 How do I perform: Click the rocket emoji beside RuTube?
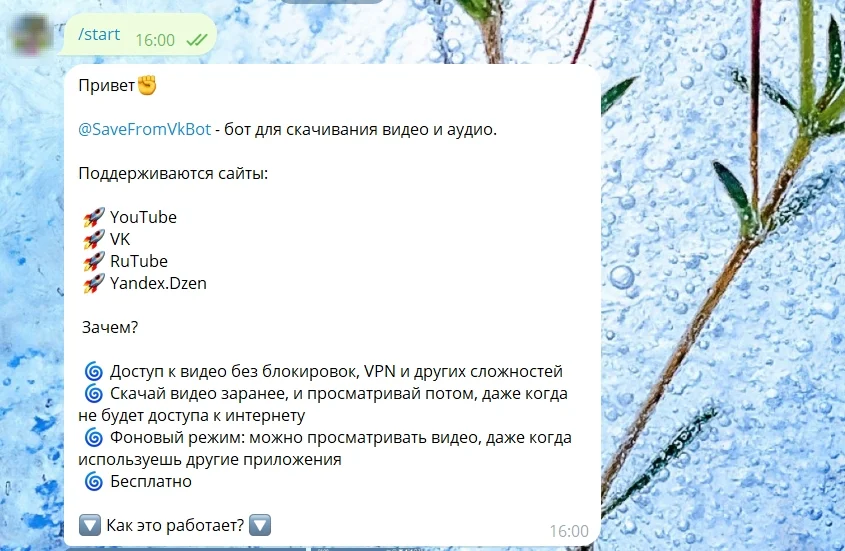pos(94,261)
